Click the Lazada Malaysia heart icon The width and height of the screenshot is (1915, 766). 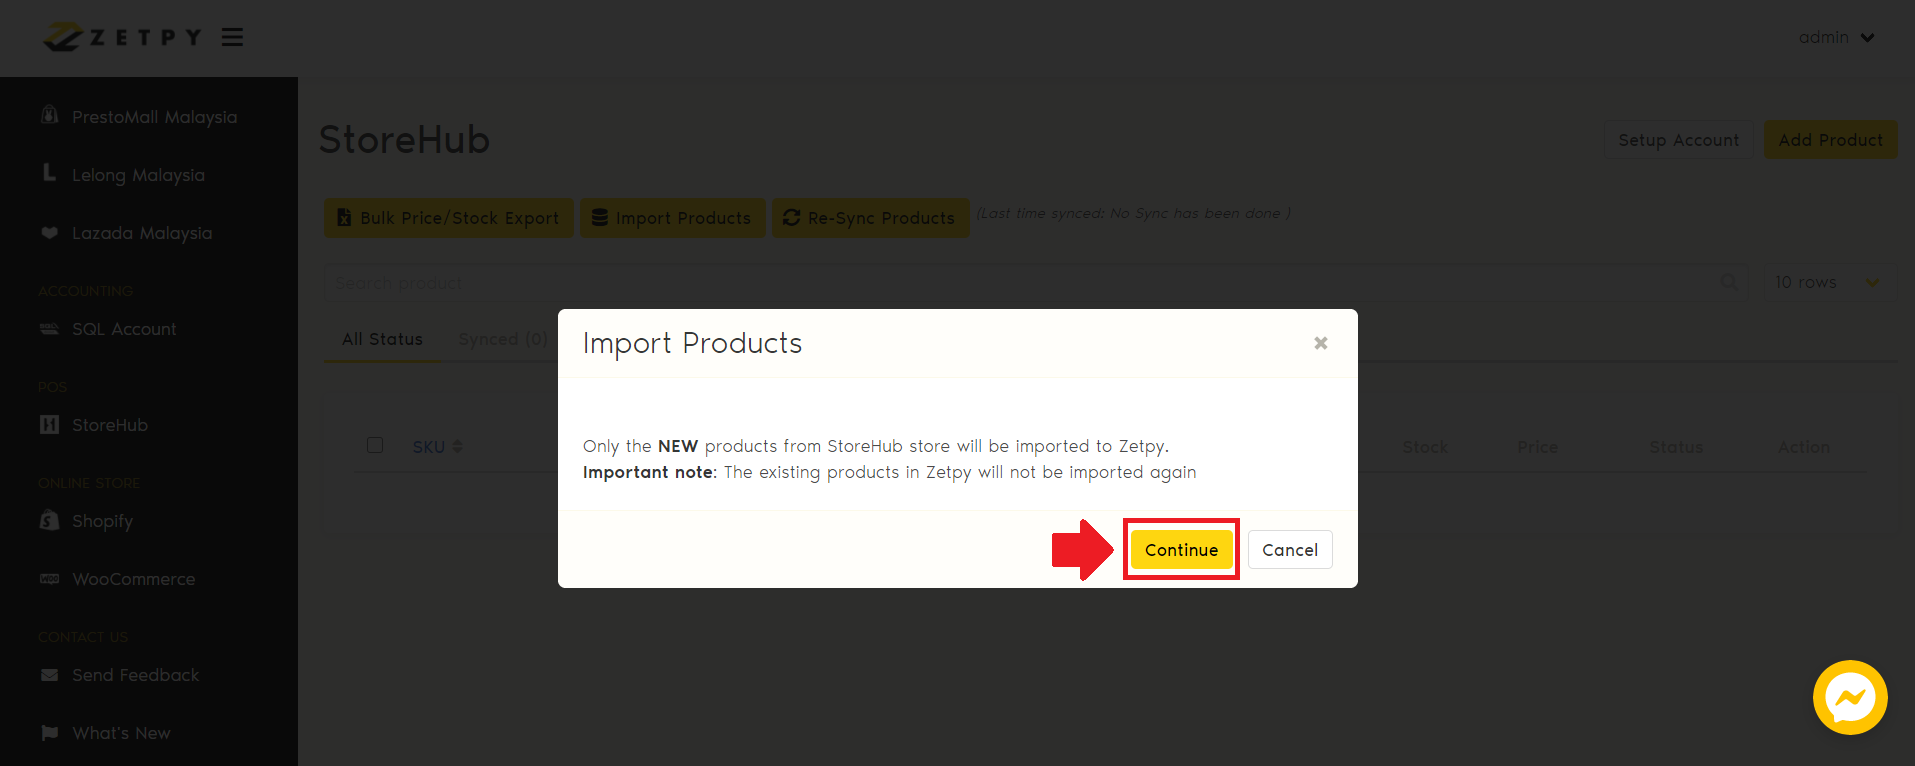click(49, 233)
